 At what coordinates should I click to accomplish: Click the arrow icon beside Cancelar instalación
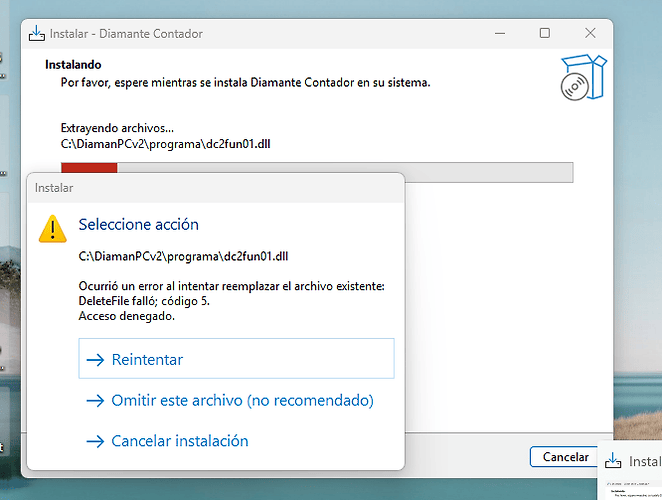click(95, 441)
